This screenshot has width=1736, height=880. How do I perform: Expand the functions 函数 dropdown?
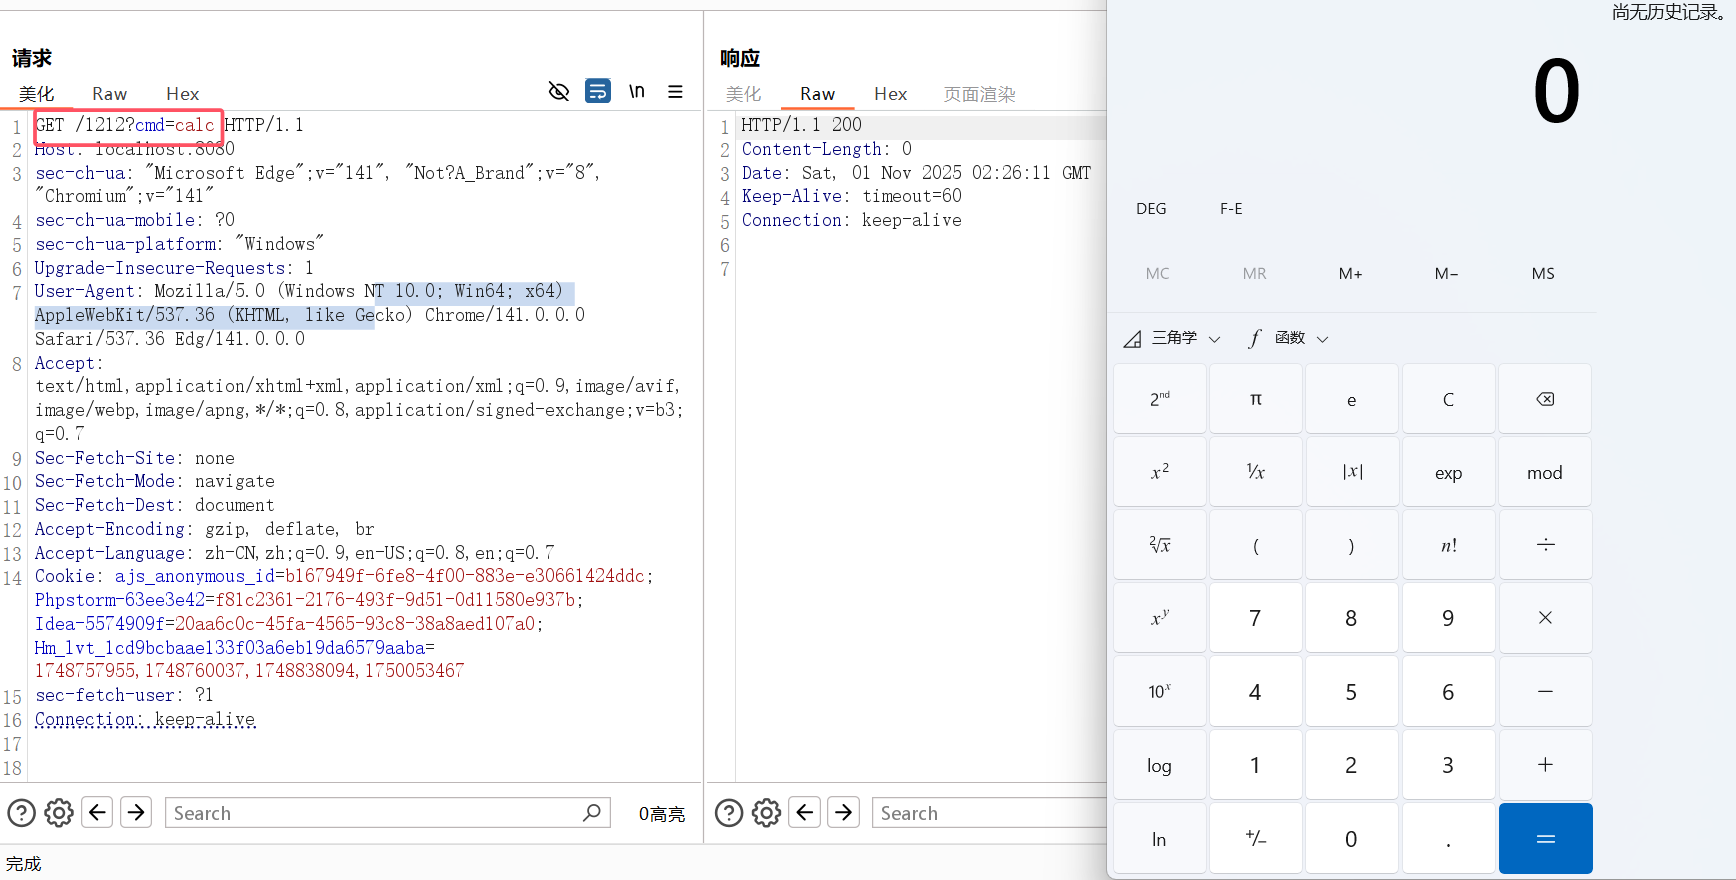point(1289,339)
